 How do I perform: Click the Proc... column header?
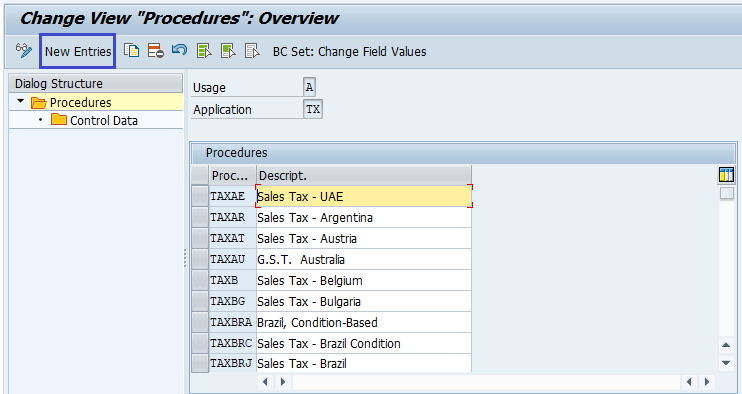[232, 175]
